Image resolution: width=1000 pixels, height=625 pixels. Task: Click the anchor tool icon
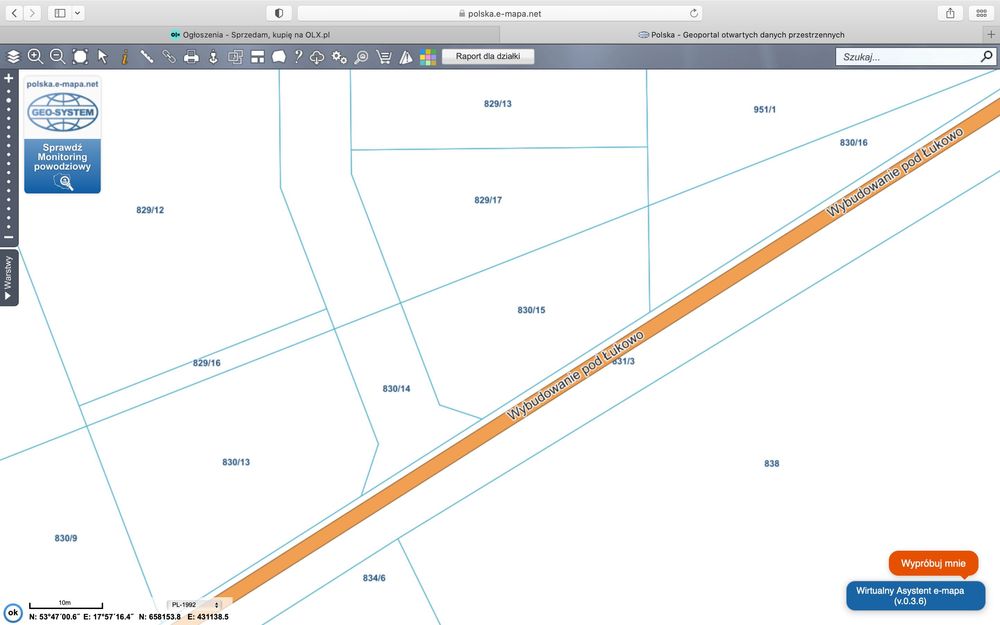[213, 57]
